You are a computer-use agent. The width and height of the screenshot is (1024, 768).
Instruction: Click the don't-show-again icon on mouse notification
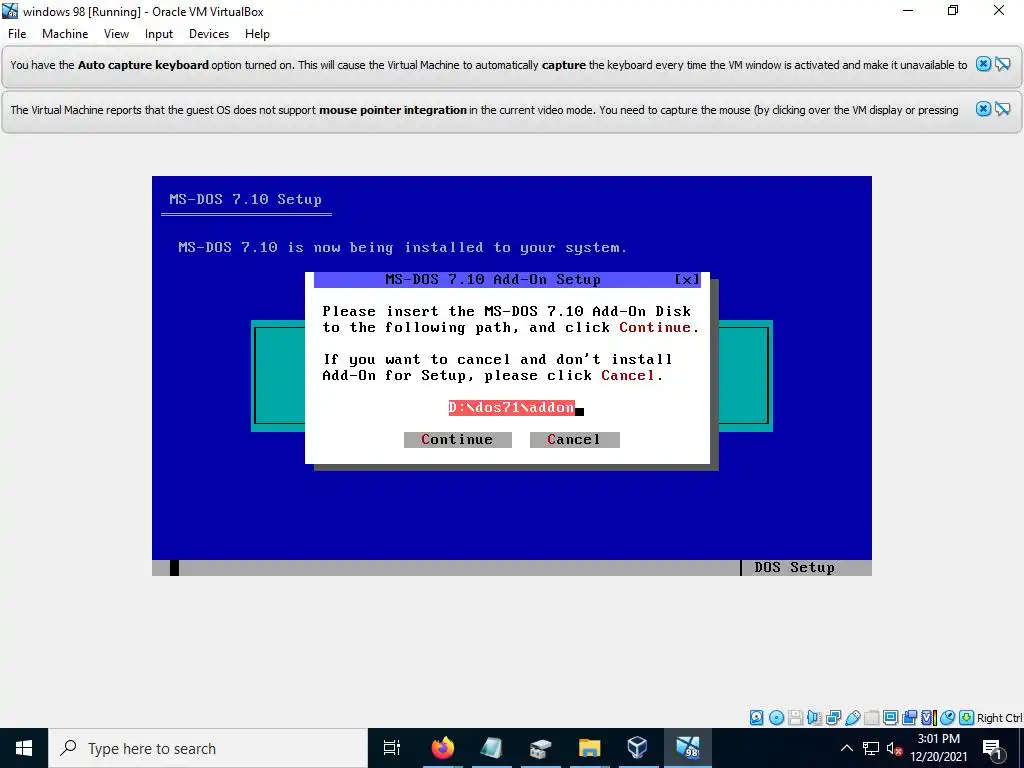pos(1002,109)
